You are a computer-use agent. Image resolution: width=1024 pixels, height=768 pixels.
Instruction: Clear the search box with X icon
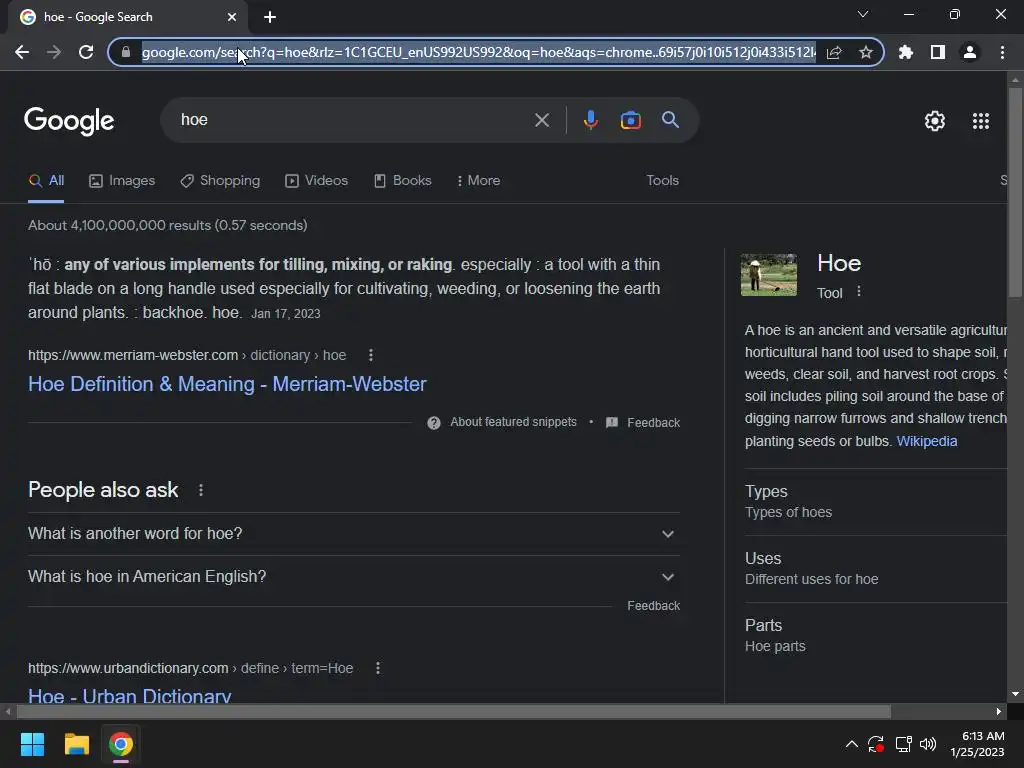(541, 120)
